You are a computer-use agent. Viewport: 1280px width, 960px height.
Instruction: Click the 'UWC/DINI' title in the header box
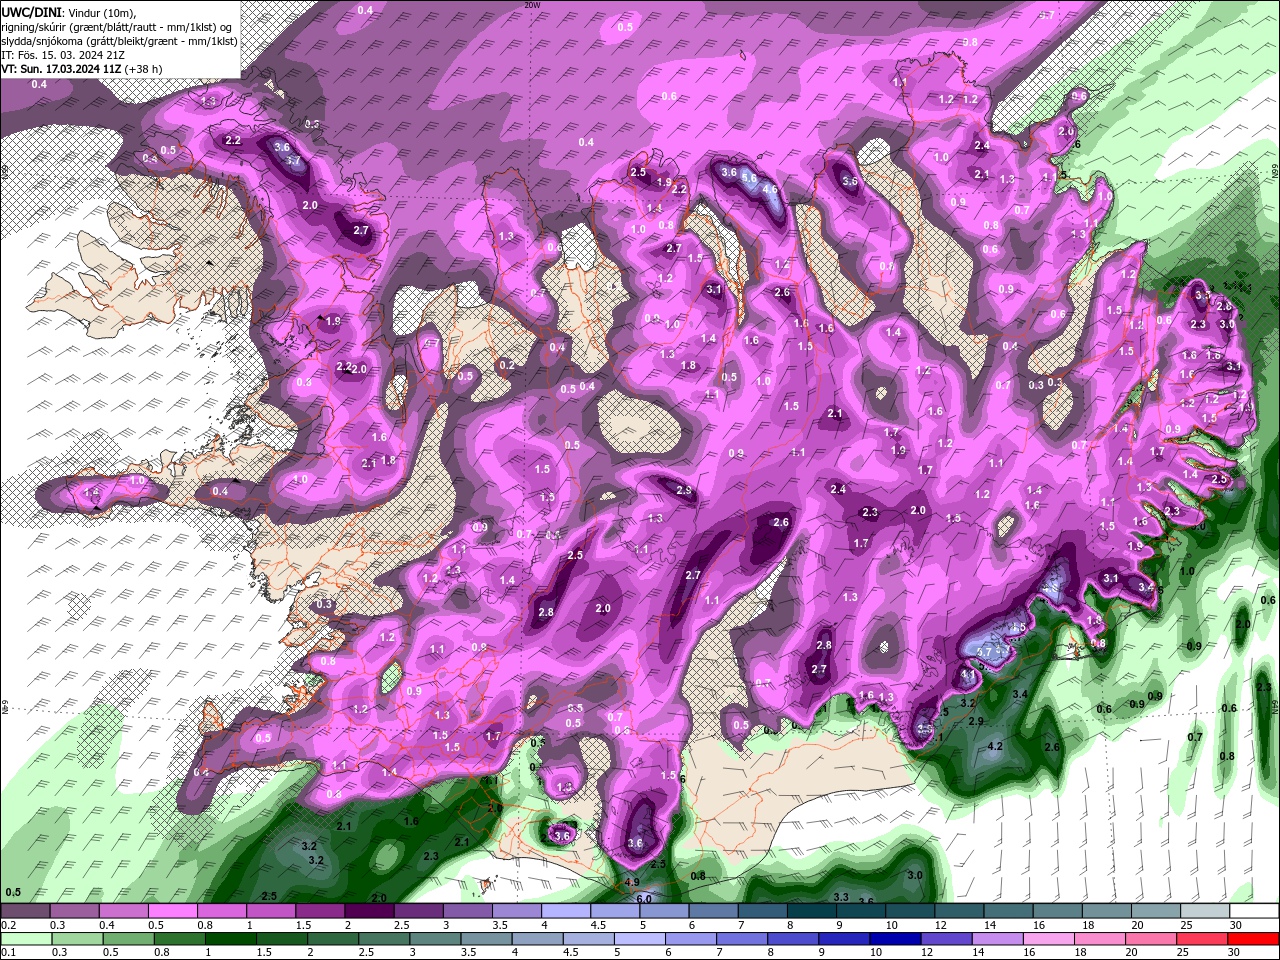point(30,12)
